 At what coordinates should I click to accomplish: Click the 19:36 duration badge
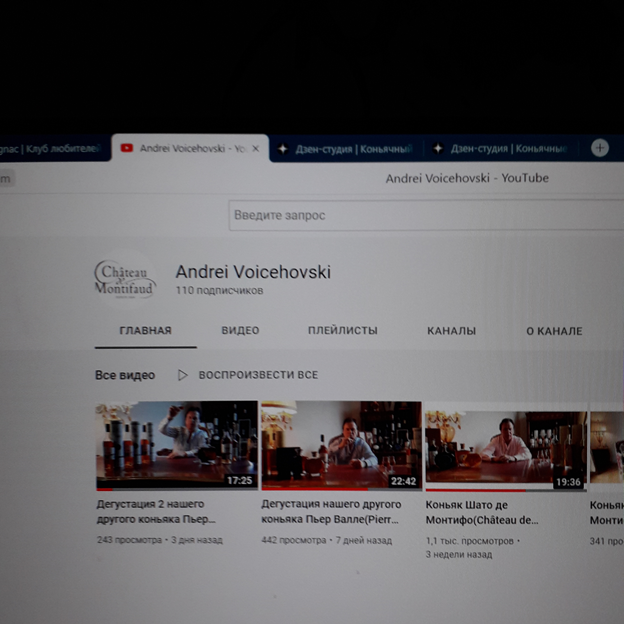568,482
